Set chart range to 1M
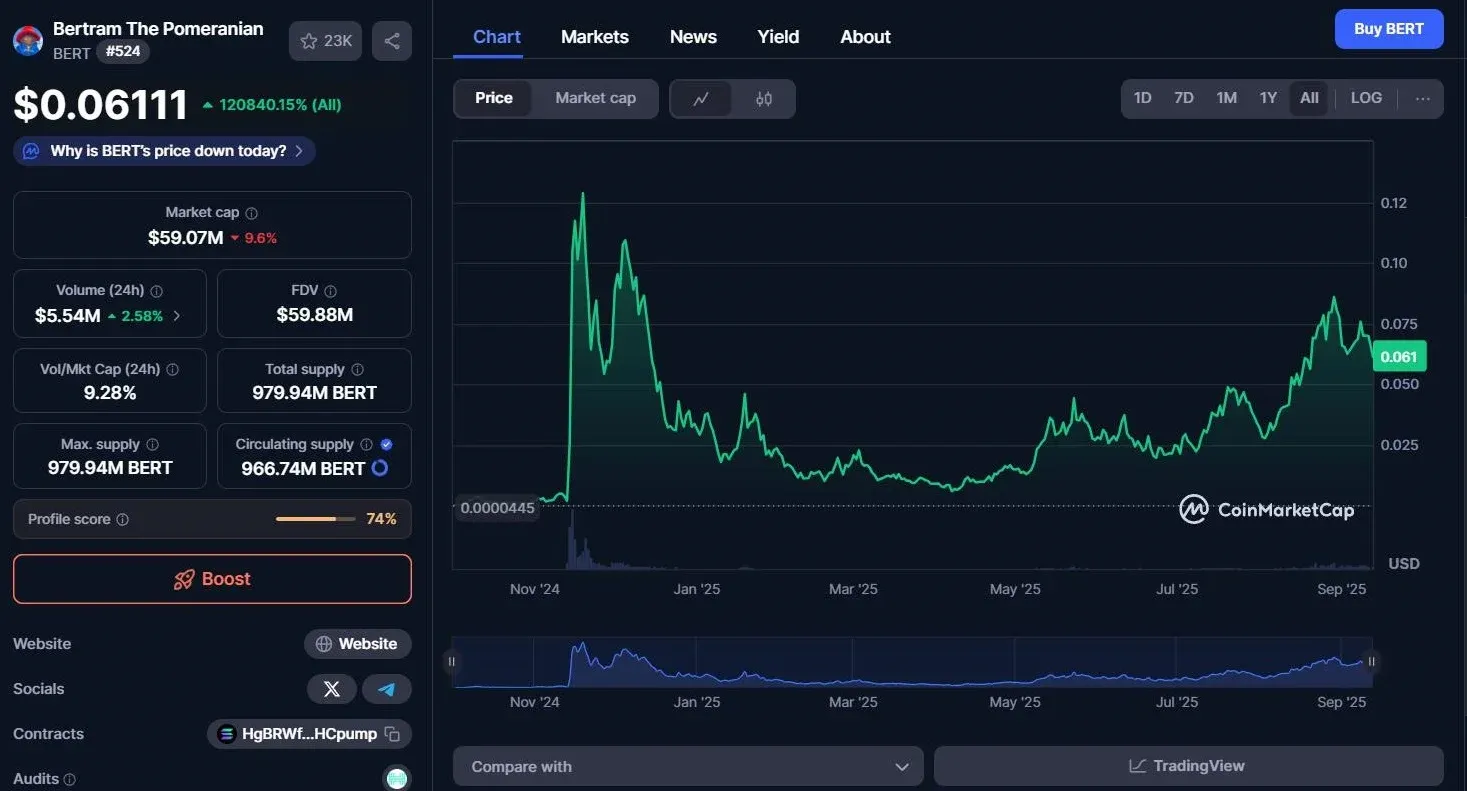 click(x=1227, y=98)
